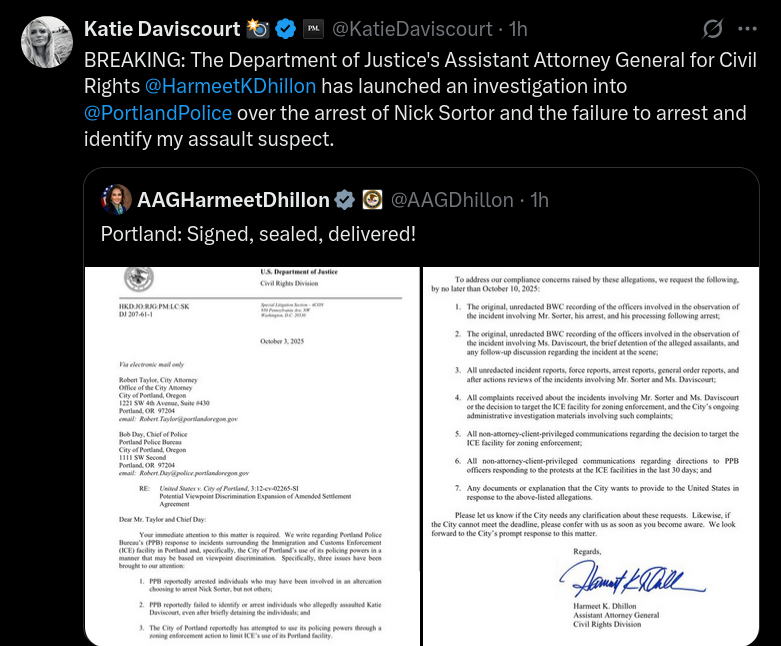
Task: Click the blue verified badge beside Katie Daviscourt
Action: point(286,29)
